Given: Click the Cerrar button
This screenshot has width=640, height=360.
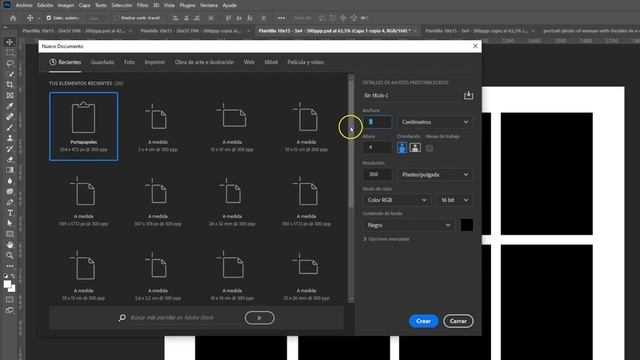Looking at the screenshot, I should pyautogui.click(x=458, y=321).
